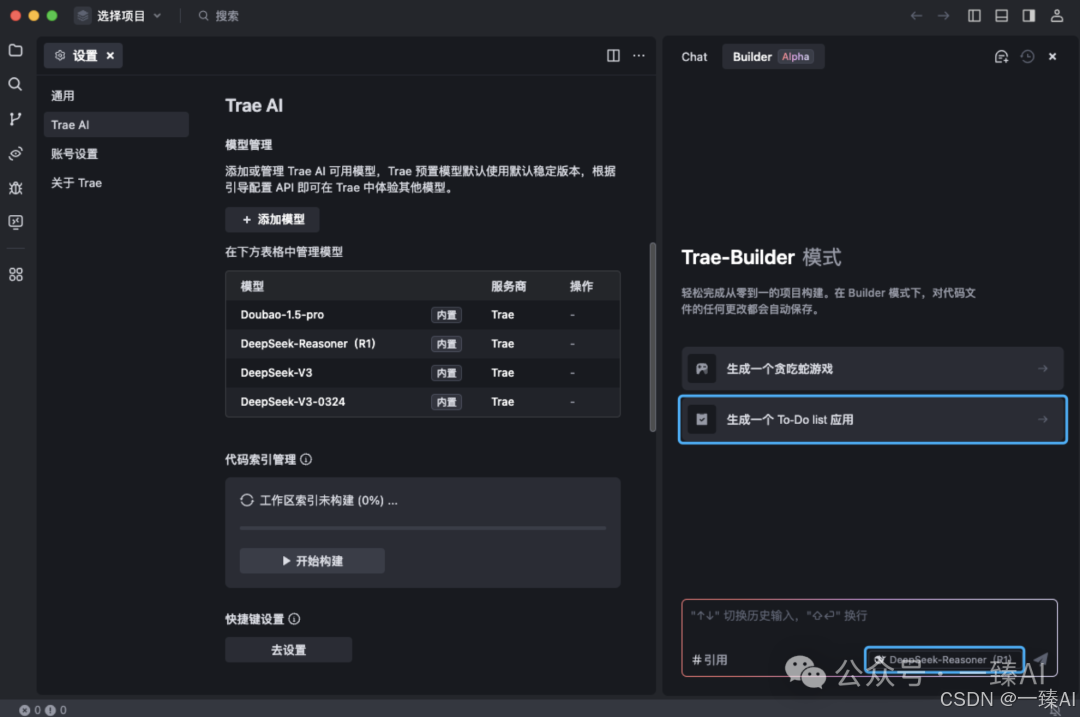Split the editor with split icon
This screenshot has width=1080, height=717.
tap(613, 55)
